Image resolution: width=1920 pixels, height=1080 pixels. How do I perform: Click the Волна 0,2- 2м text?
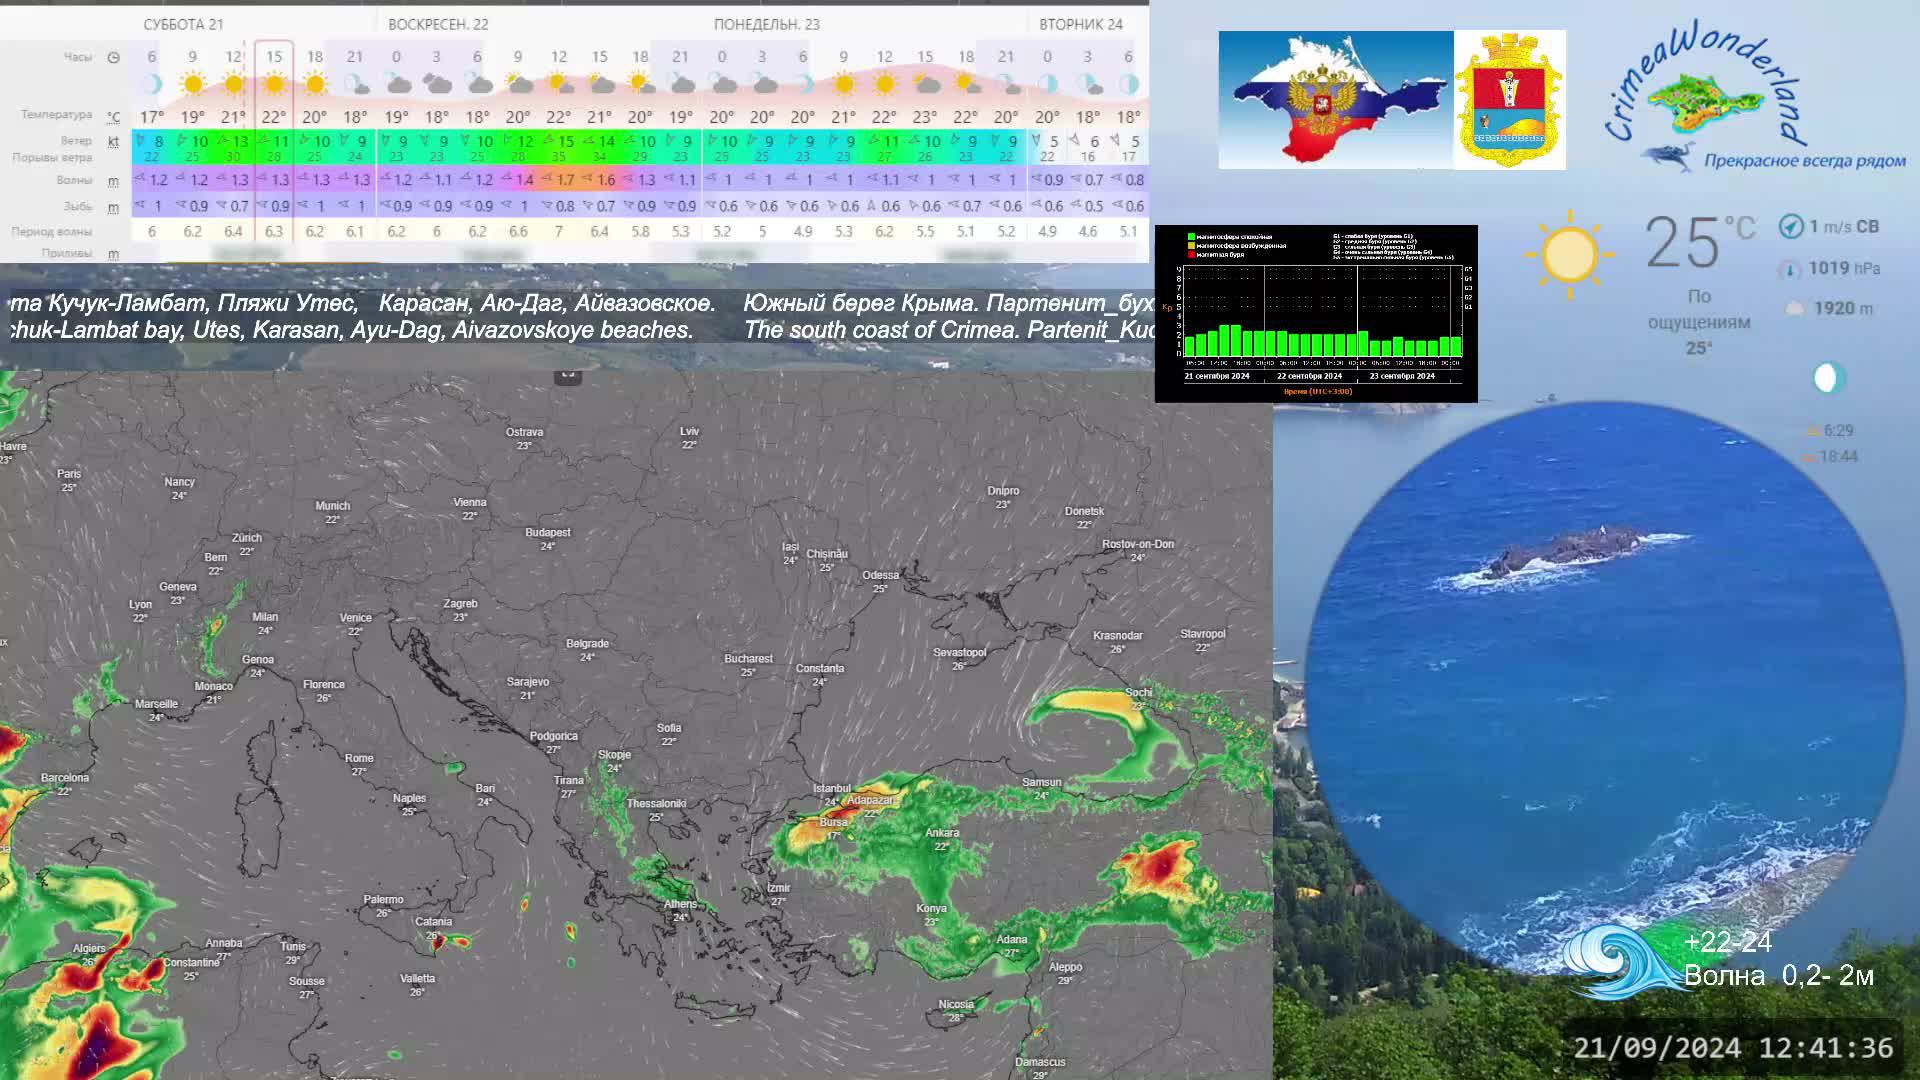(x=1779, y=975)
